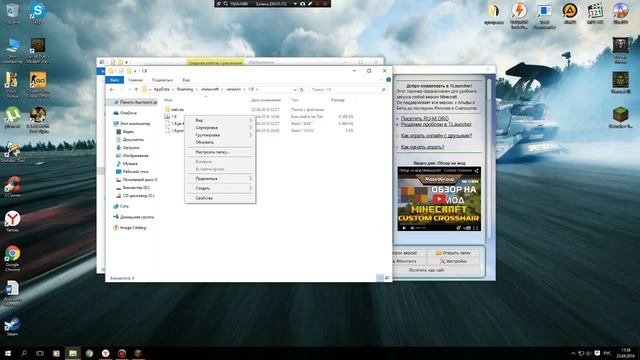Open the Создать context menu entry
640x360 pixels.
pos(220,188)
